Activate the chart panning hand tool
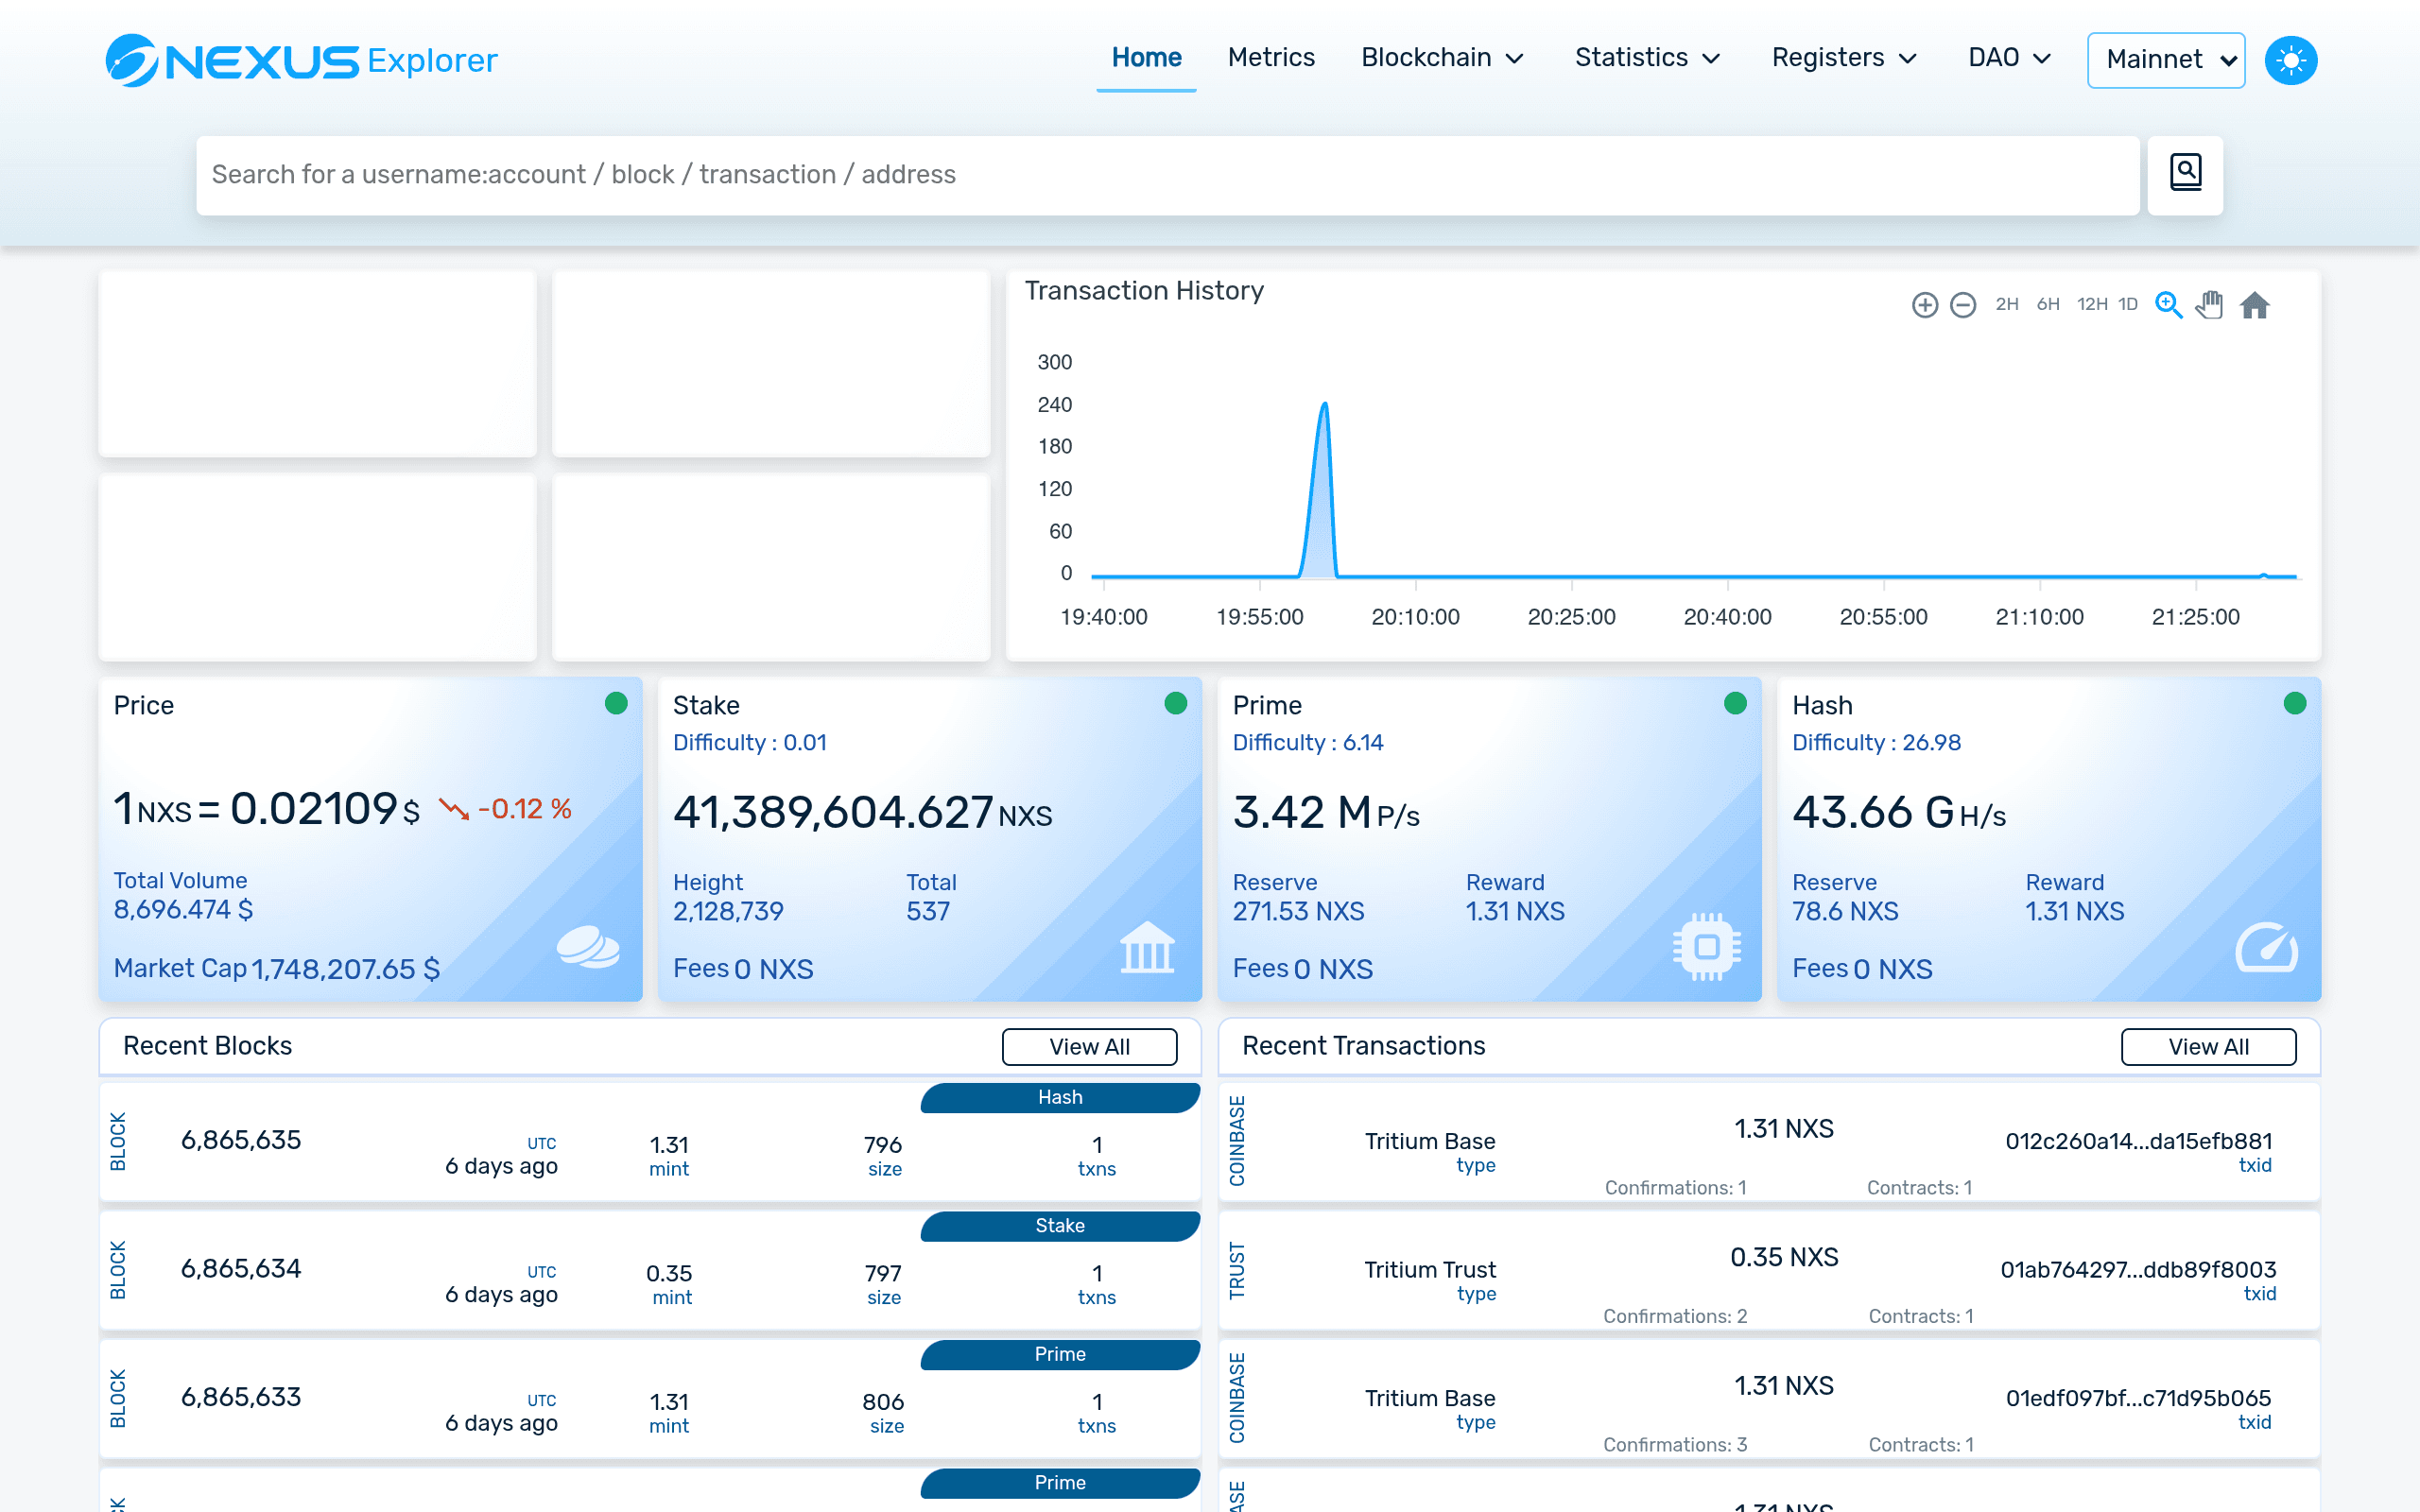 click(x=2210, y=305)
